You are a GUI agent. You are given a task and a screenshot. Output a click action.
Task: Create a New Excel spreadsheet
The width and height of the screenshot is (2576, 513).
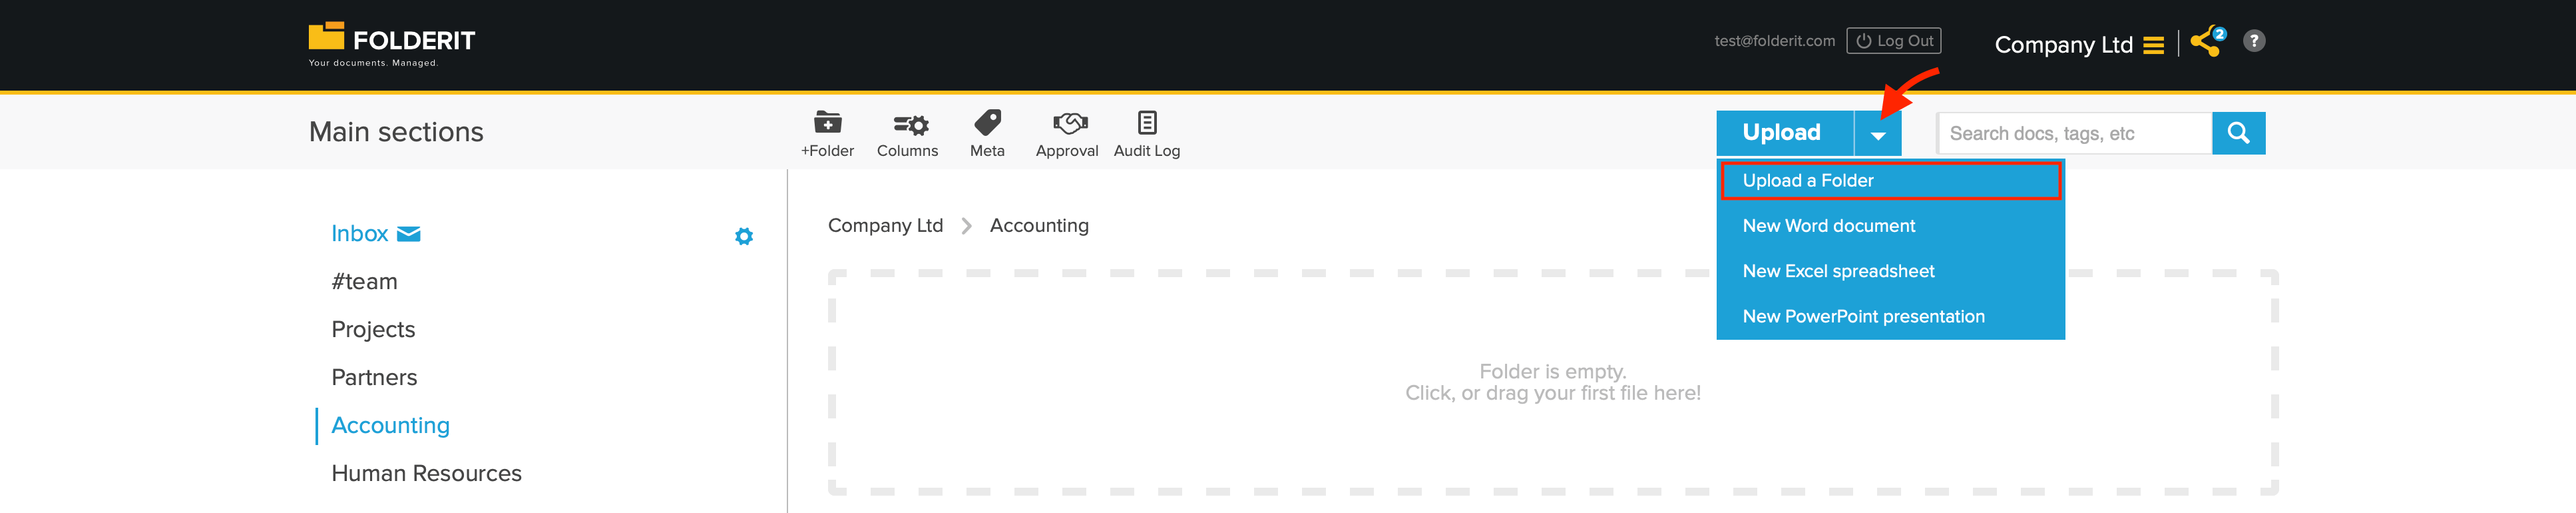click(1838, 271)
